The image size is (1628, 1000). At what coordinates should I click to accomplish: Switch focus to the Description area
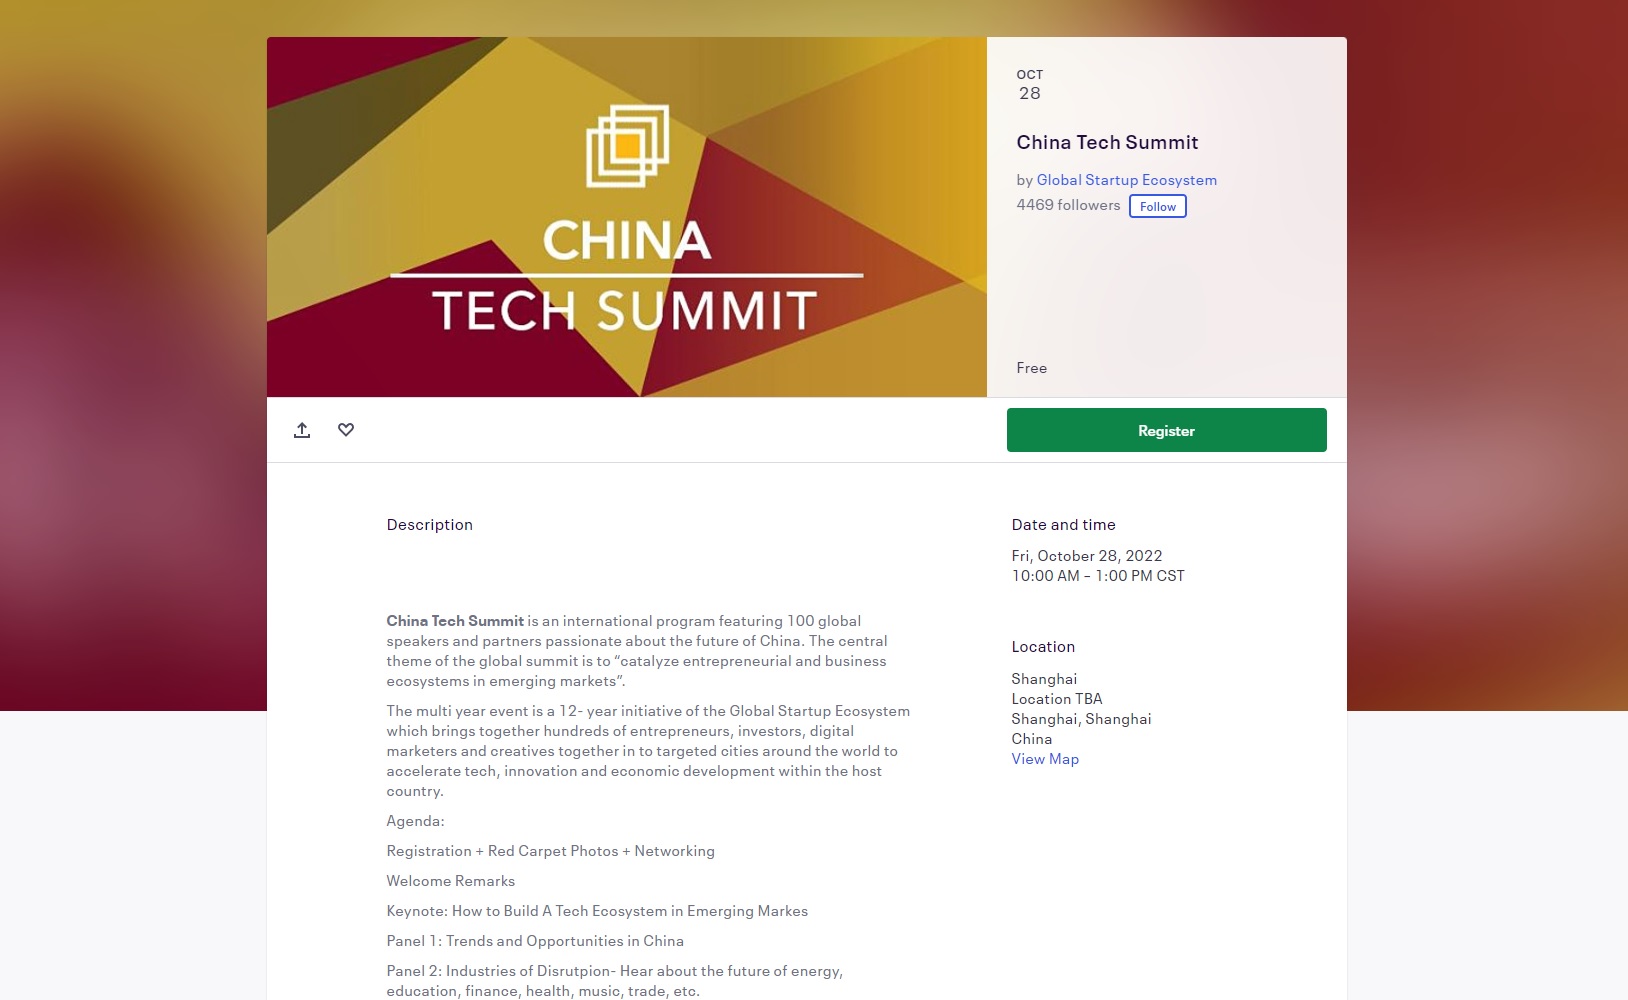[430, 524]
